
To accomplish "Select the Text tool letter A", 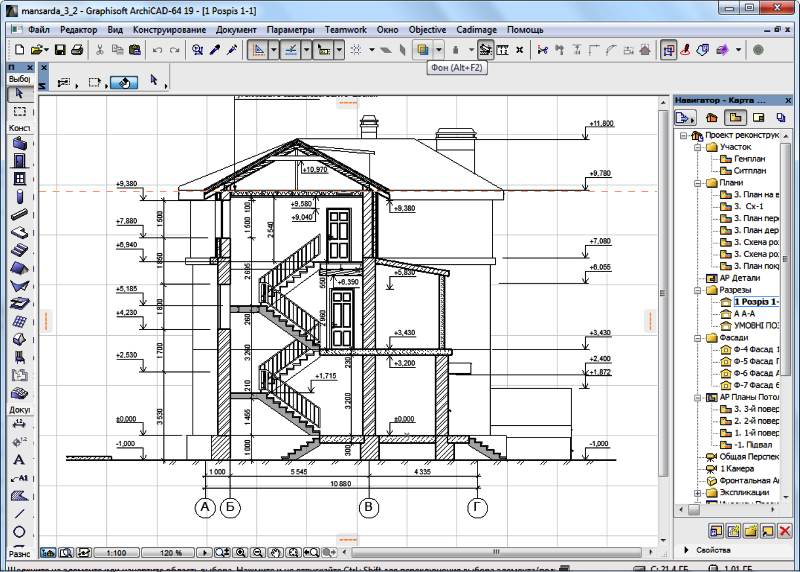I will click(19, 460).
